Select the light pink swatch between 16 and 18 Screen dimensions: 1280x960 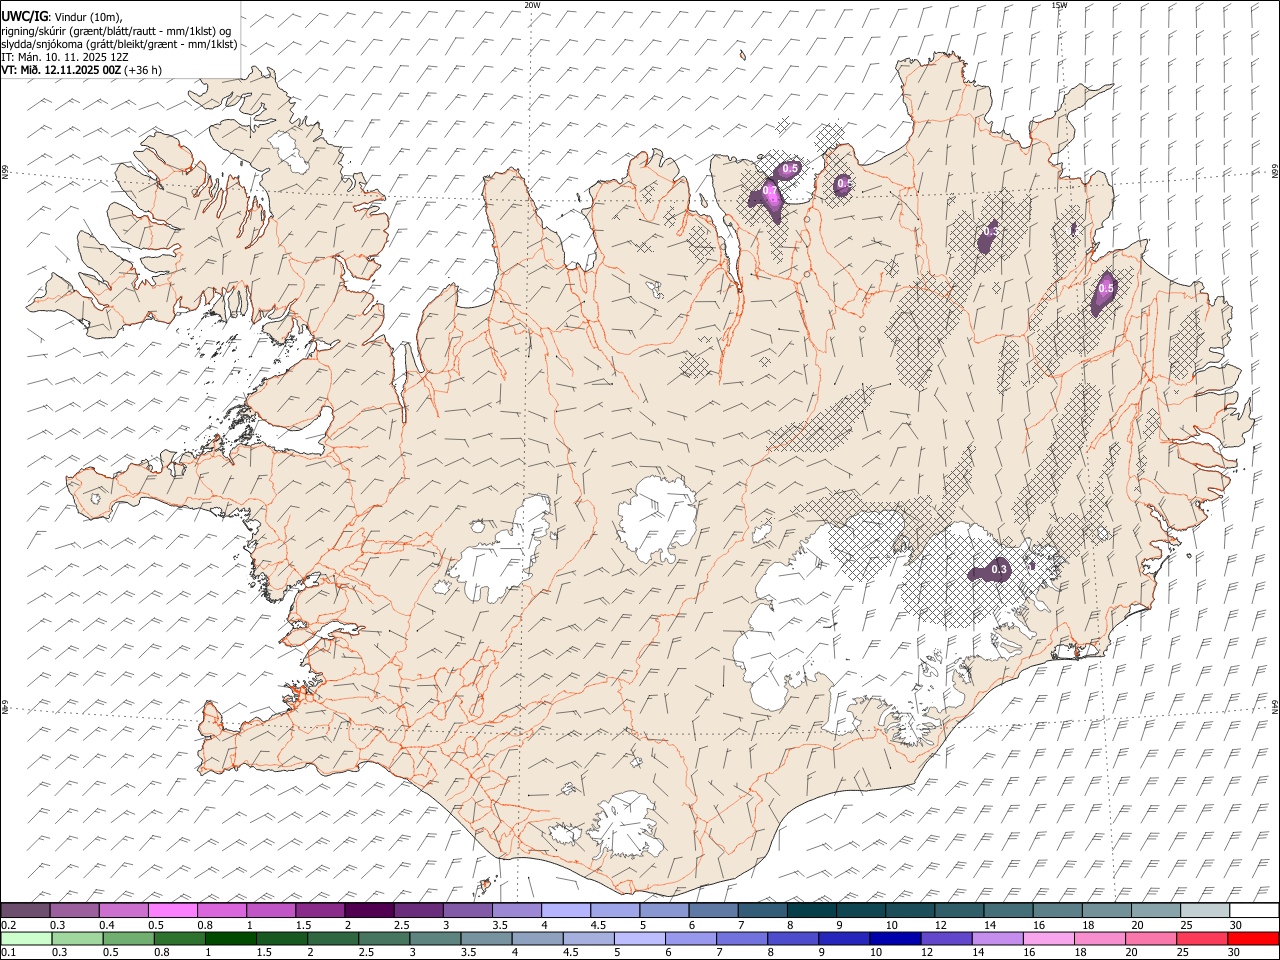click(x=1047, y=939)
